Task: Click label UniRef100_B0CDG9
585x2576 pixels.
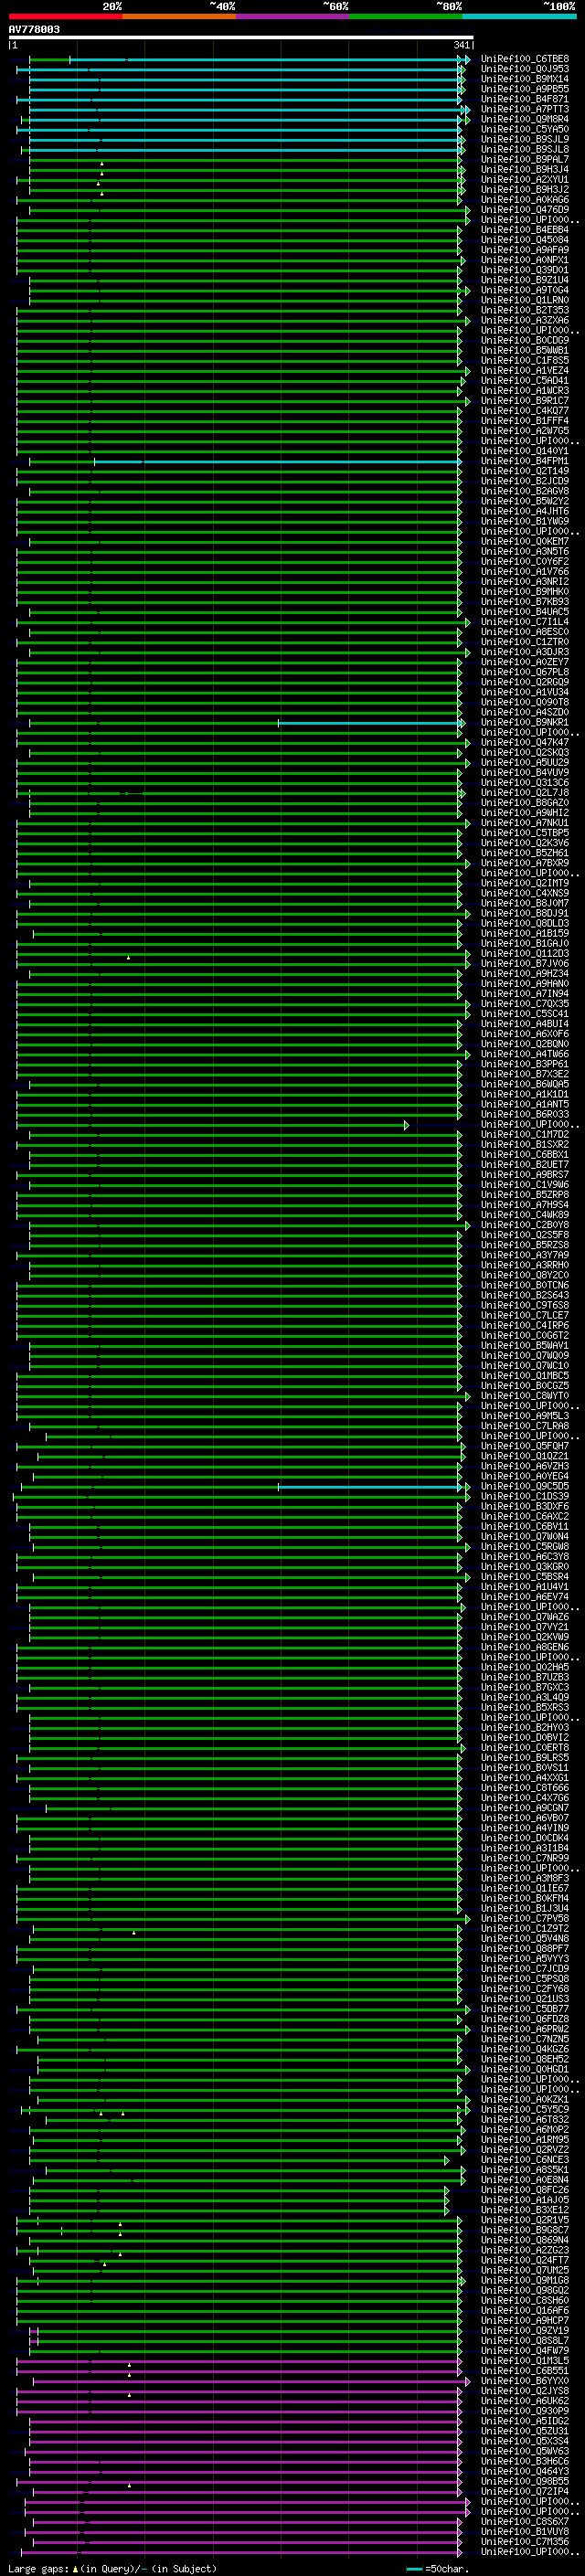Action: (525, 340)
